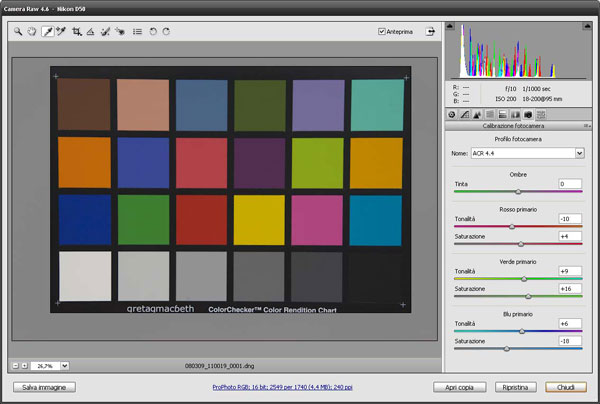Click the Ombre Tinta value field
Viewport: 600px width, 404px height.
coord(570,184)
